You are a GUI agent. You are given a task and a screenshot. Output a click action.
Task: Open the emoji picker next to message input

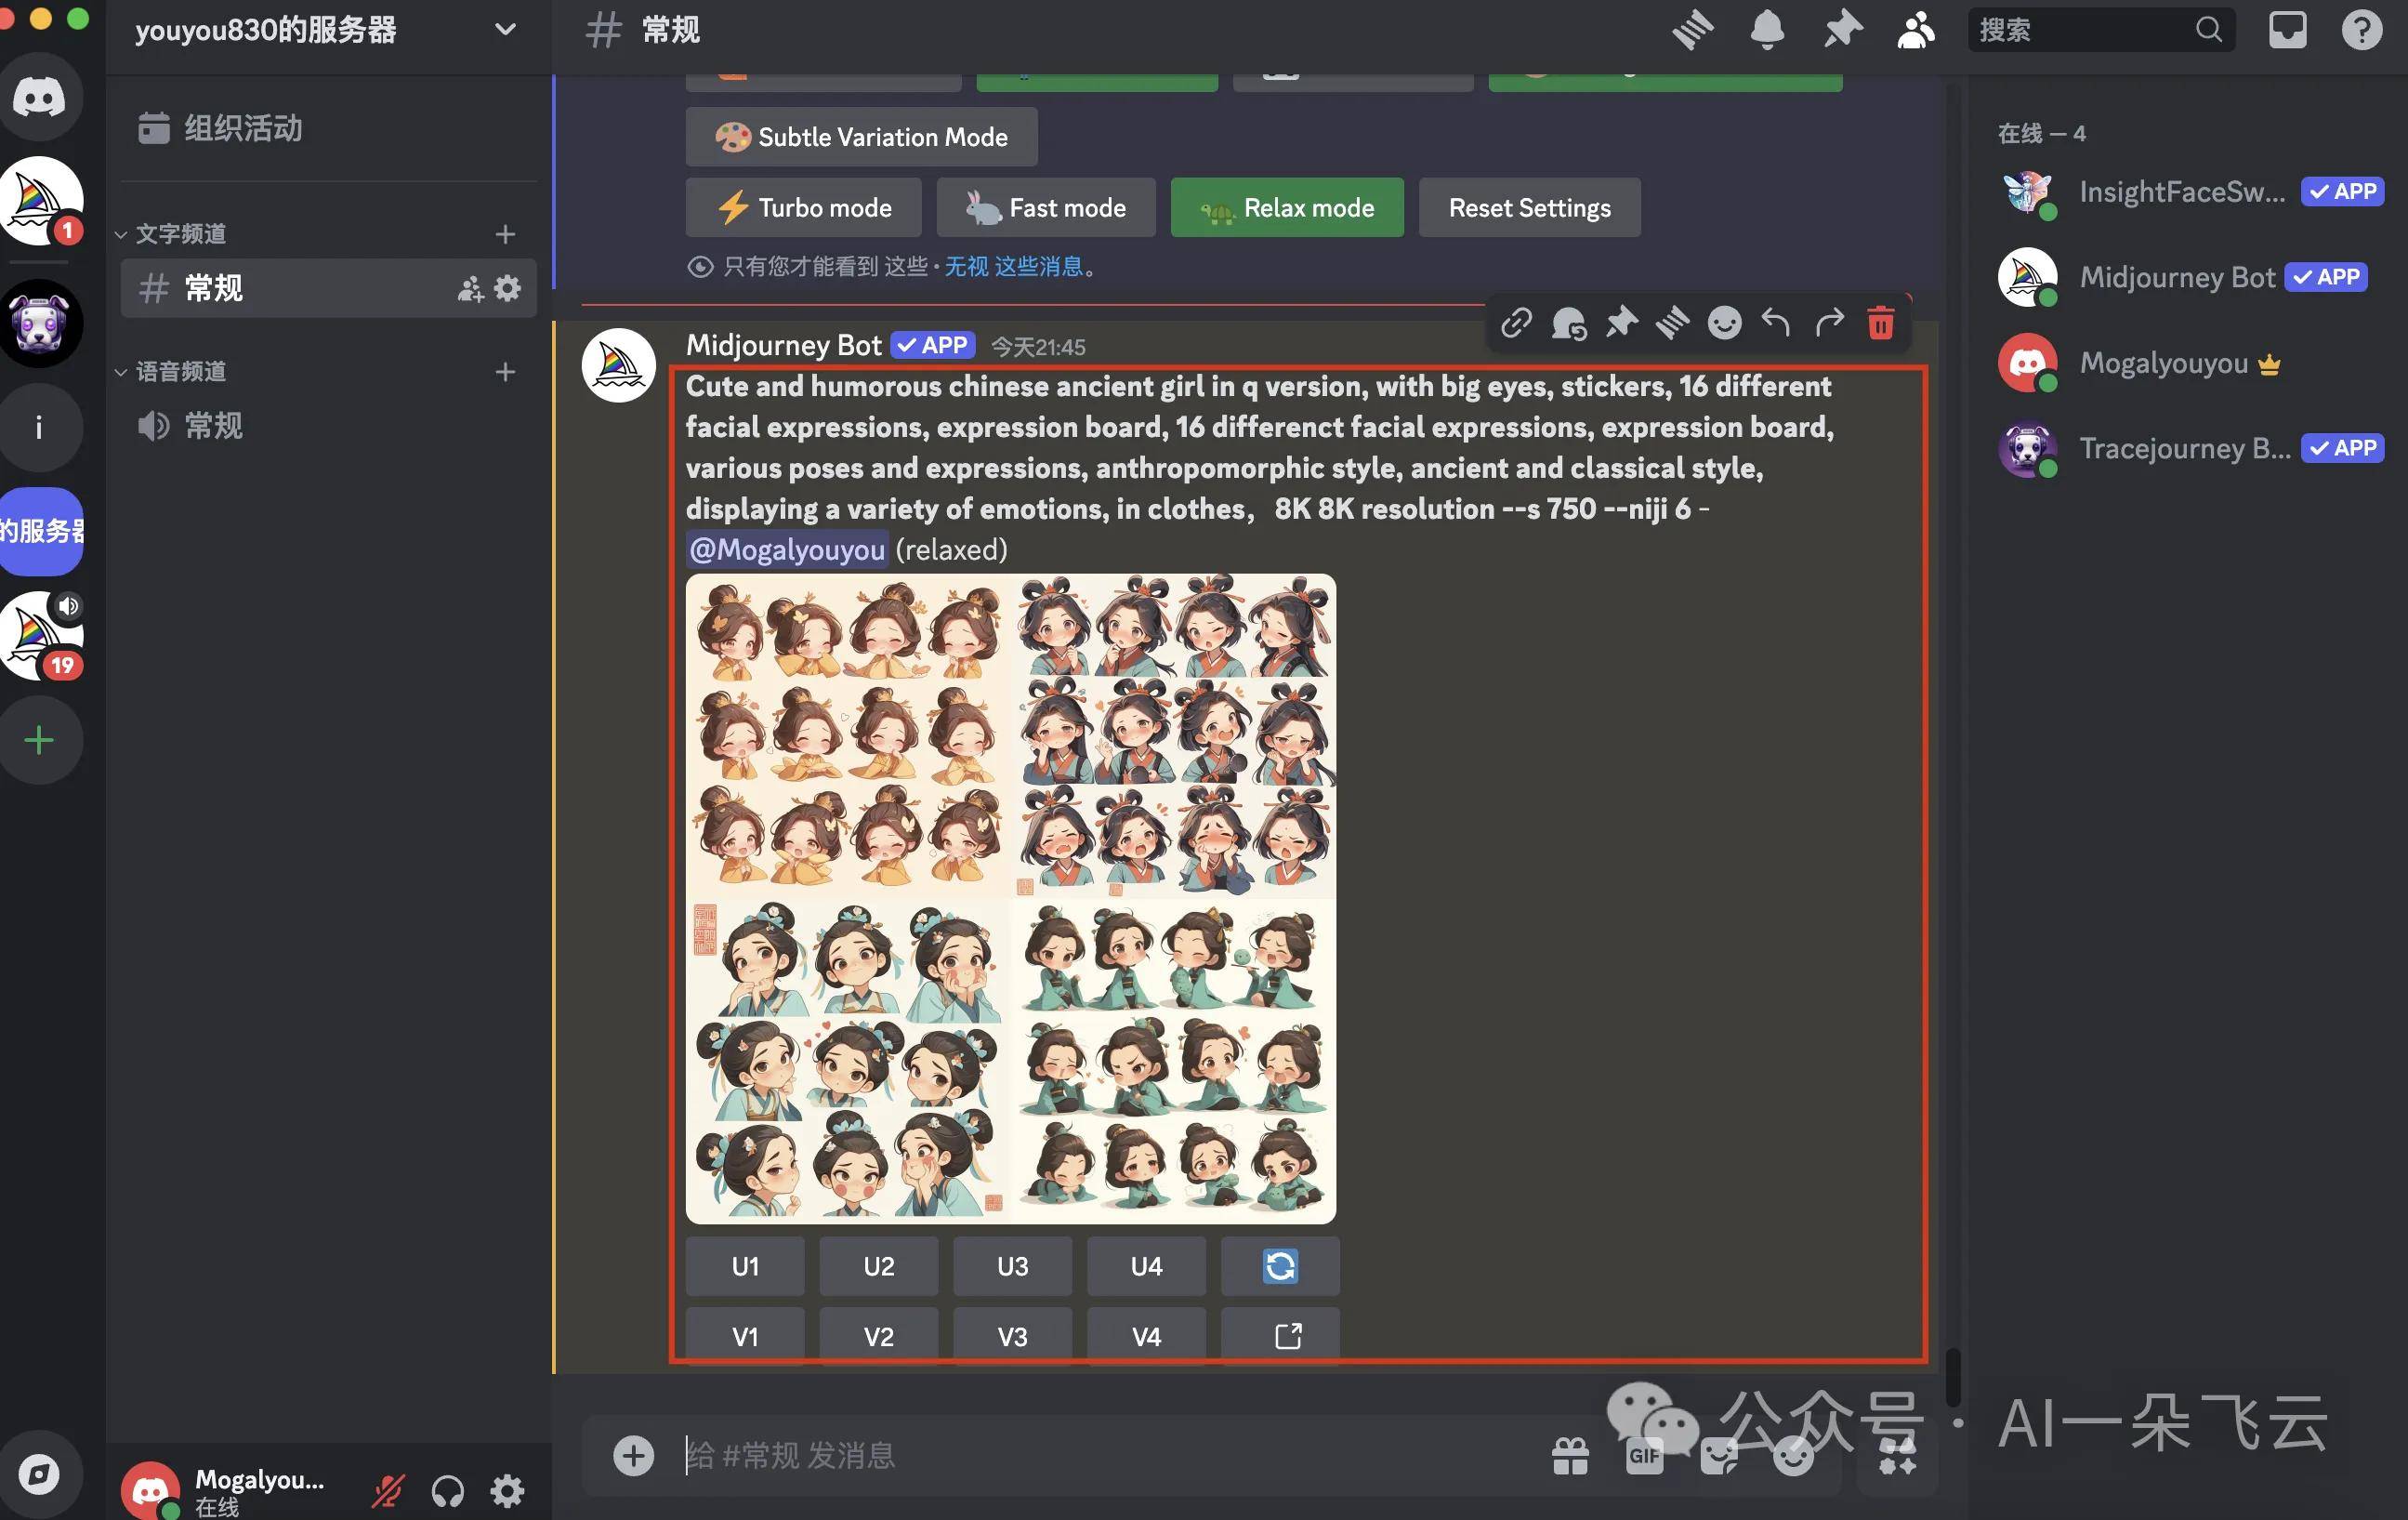1793,1456
